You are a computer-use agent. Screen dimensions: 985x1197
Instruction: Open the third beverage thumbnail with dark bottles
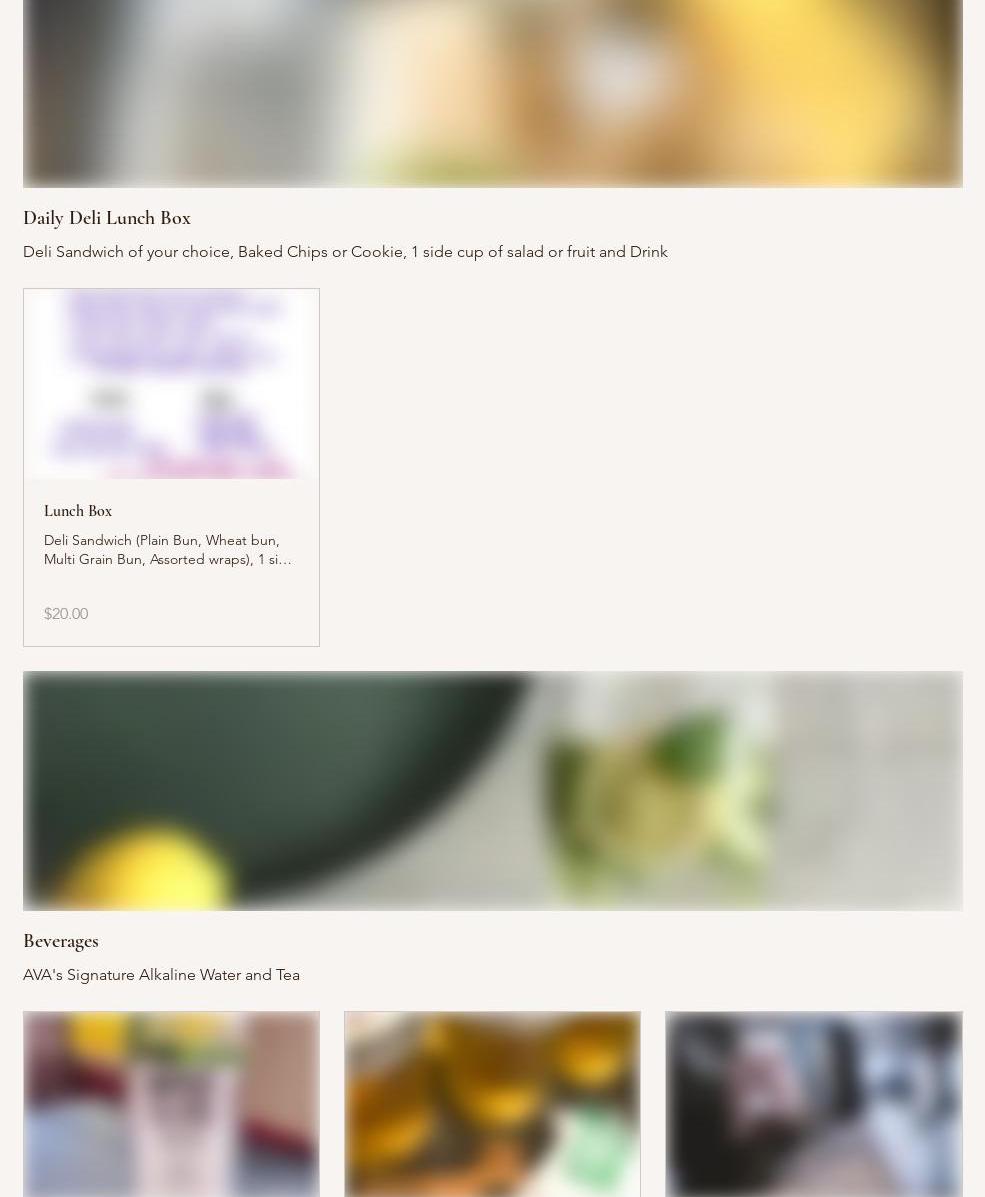click(814, 1104)
